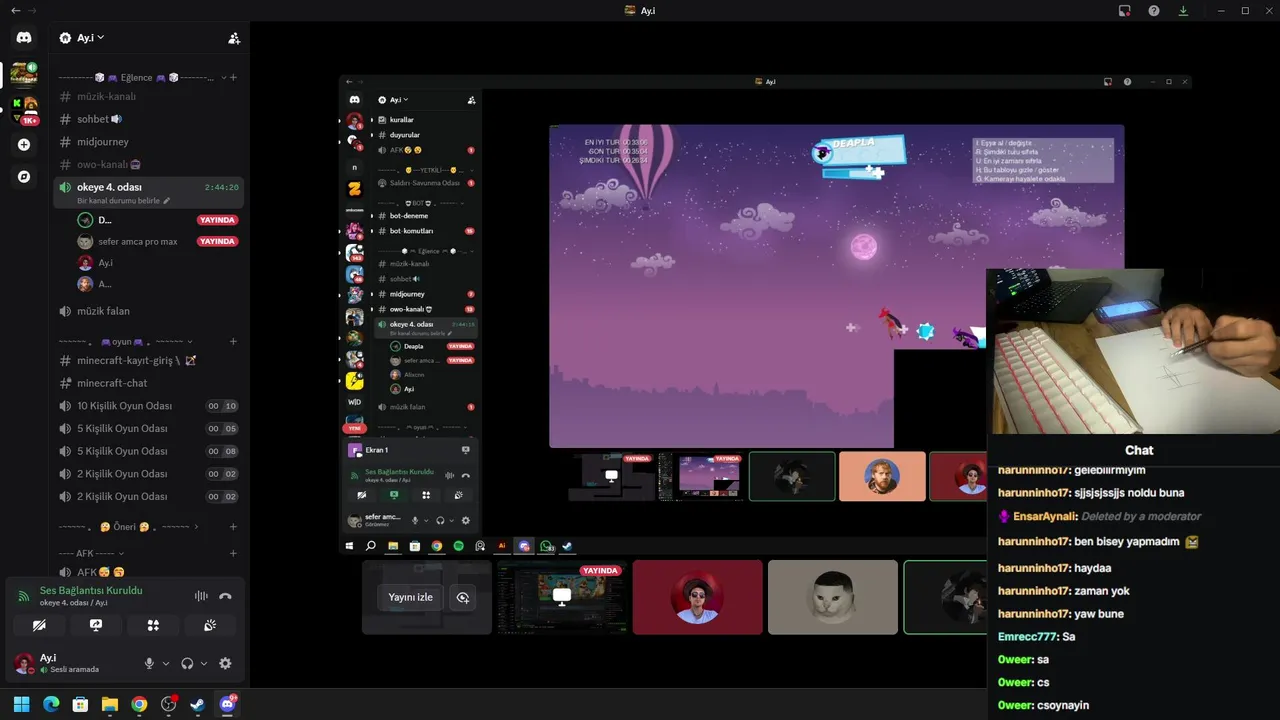Open Steam from taskbar
Screen dimensions: 1280x720
tap(198, 704)
